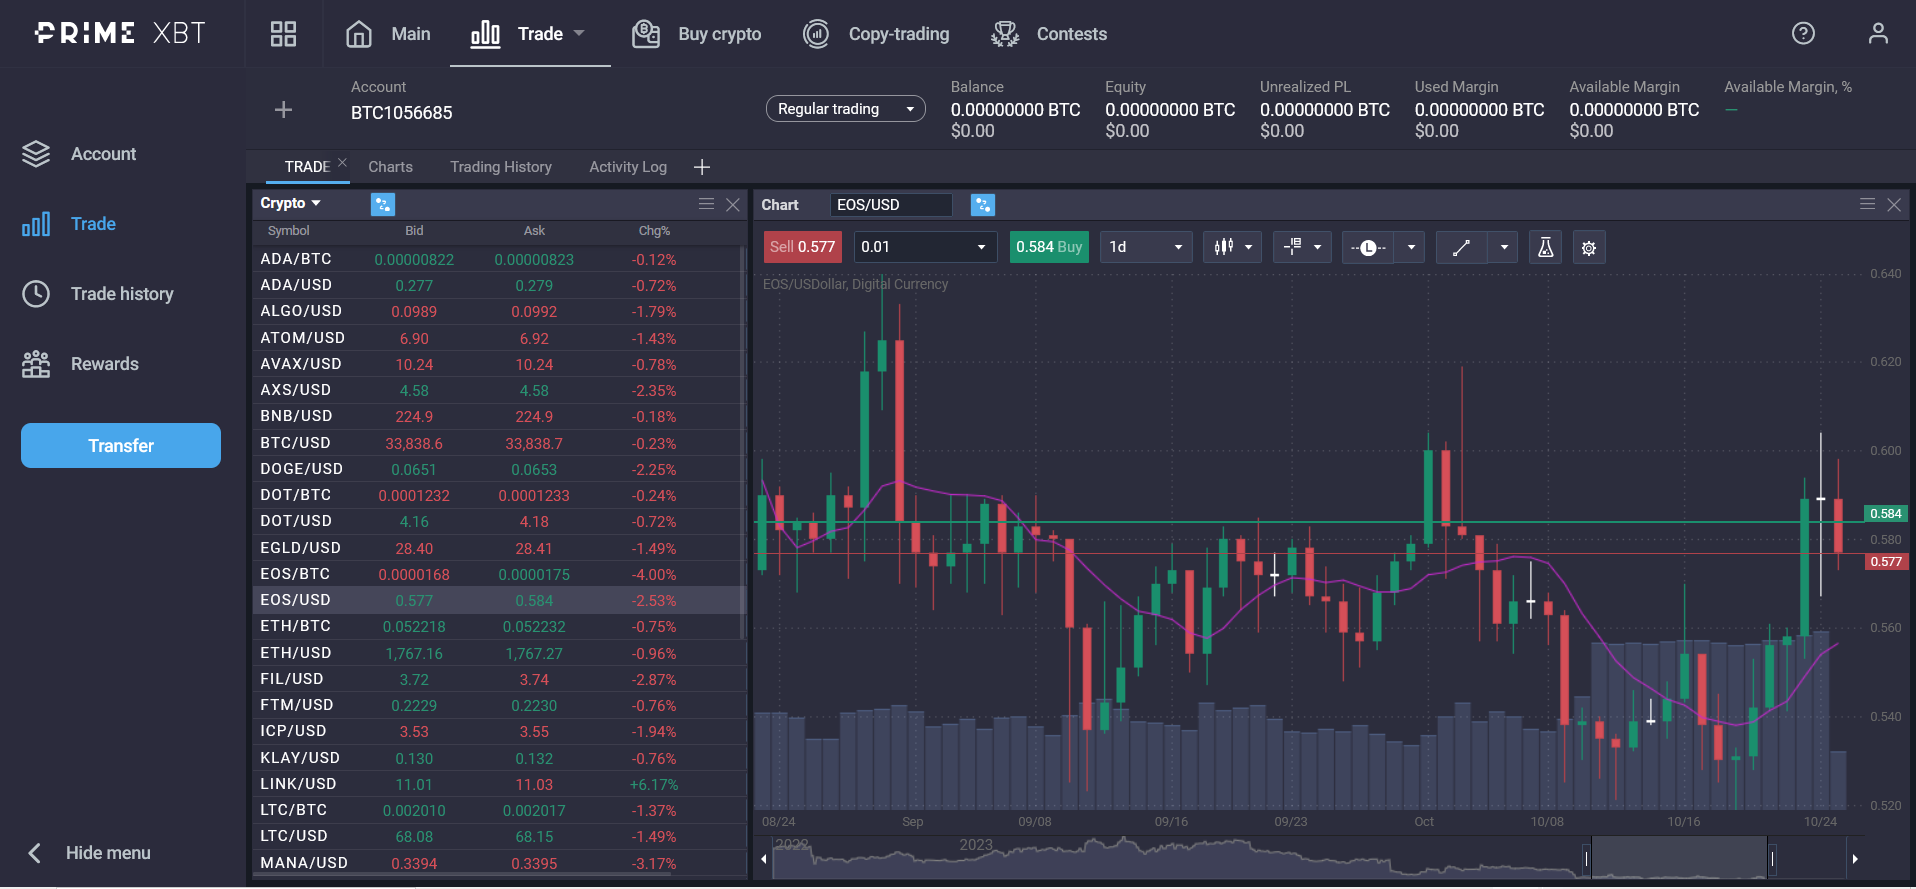Open the dashboard grid icon
Image resolution: width=1916 pixels, height=889 pixels.
(x=284, y=34)
